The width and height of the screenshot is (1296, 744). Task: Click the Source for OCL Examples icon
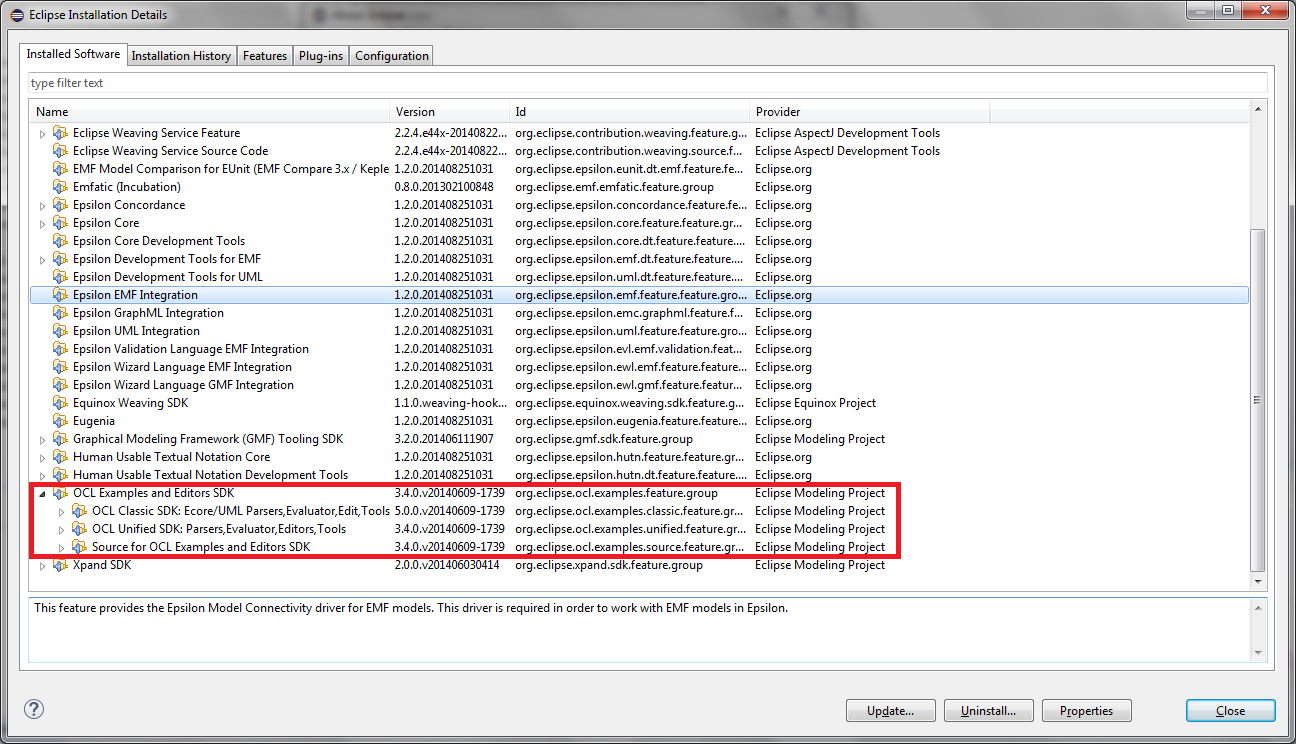(x=80, y=547)
